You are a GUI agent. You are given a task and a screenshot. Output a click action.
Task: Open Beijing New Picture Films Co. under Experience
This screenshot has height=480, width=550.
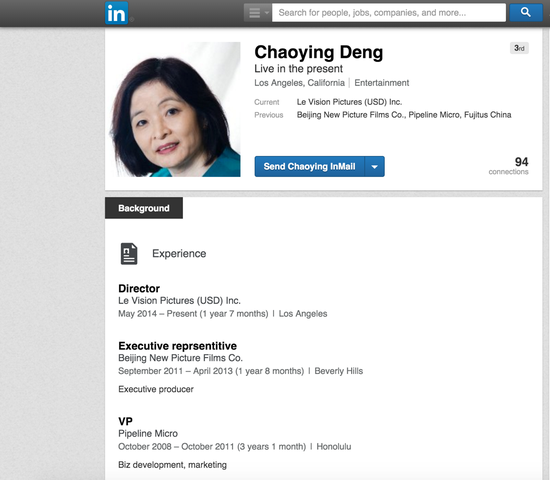coord(180,358)
